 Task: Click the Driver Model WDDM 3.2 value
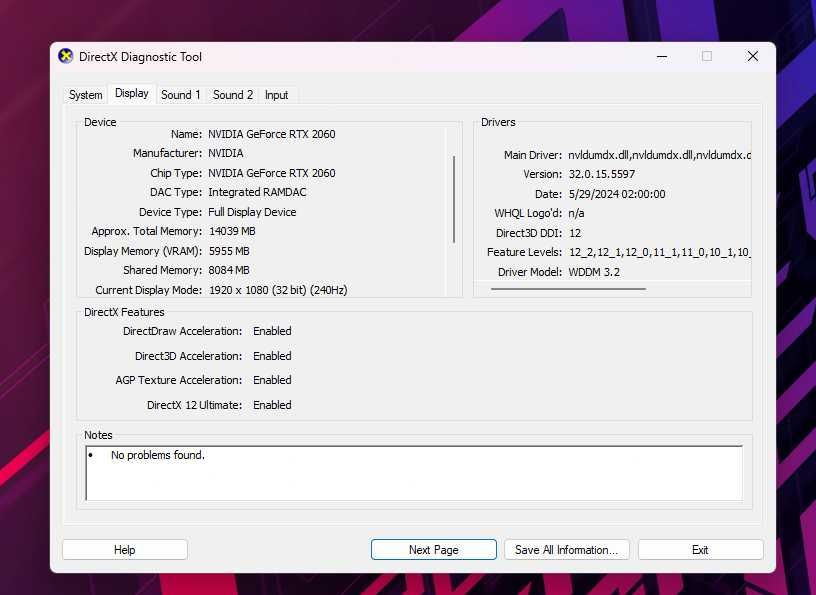pos(594,272)
